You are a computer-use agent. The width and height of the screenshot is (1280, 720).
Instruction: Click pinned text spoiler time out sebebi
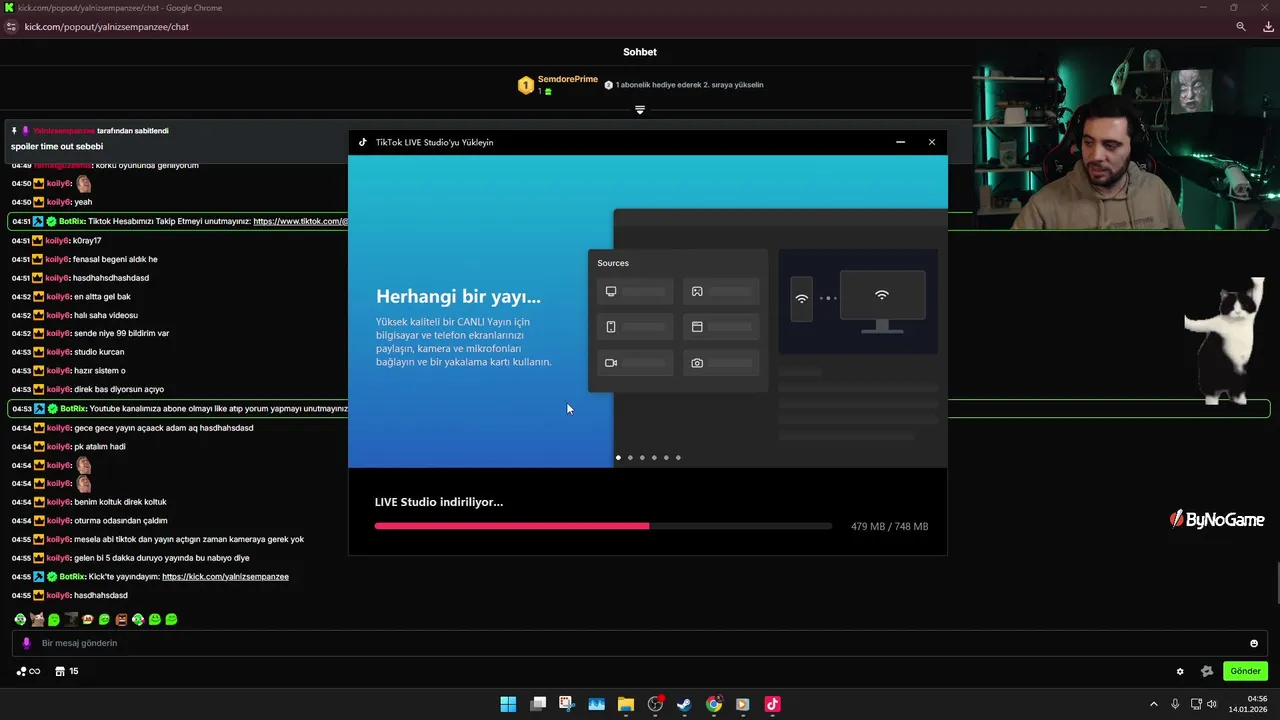tap(57, 146)
